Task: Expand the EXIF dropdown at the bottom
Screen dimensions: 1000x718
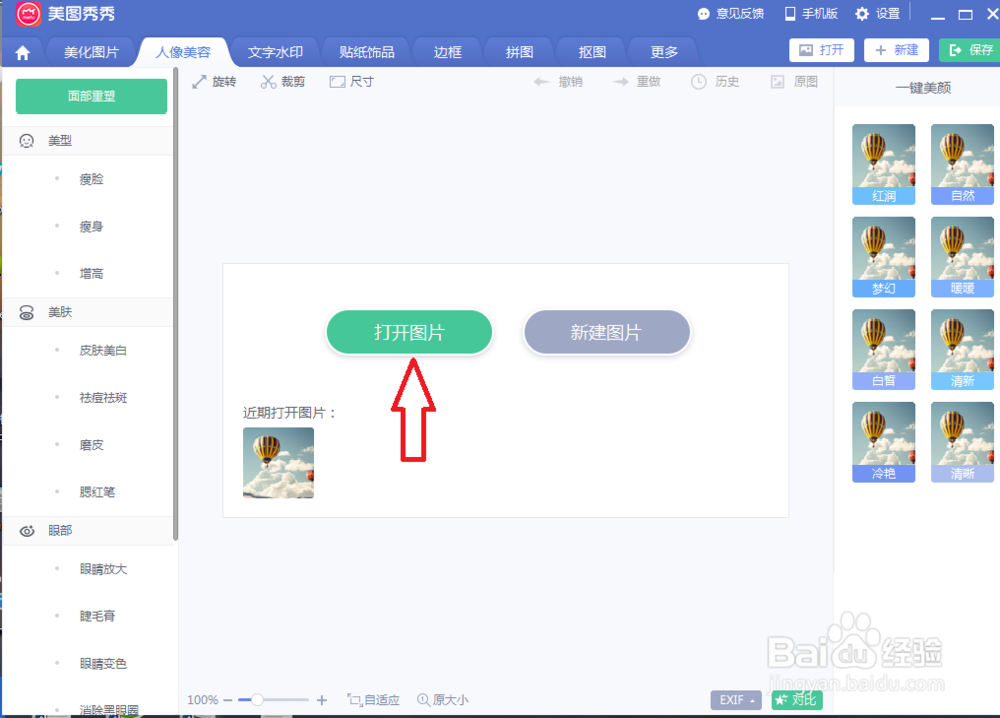Action: pyautogui.click(x=735, y=699)
